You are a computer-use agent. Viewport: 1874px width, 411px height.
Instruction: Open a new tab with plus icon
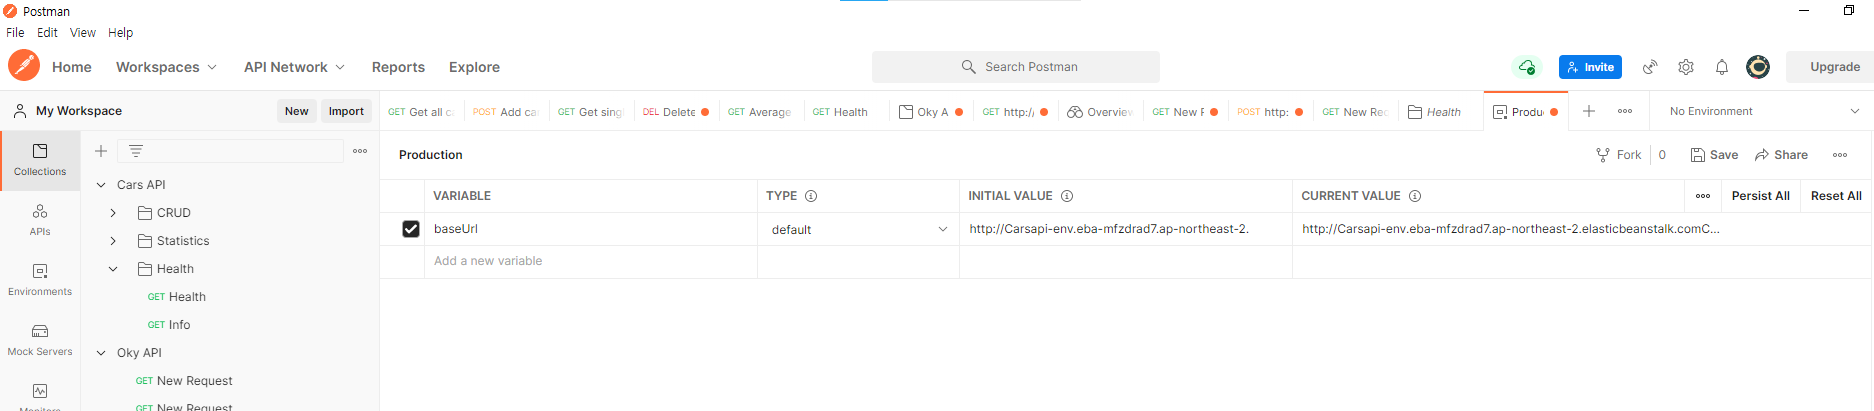coord(1589,111)
